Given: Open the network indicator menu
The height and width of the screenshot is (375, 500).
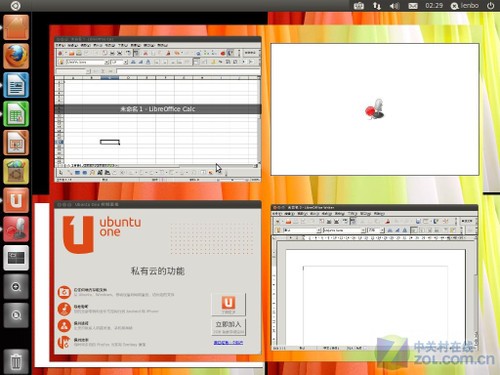Looking at the screenshot, I should click(377, 6).
